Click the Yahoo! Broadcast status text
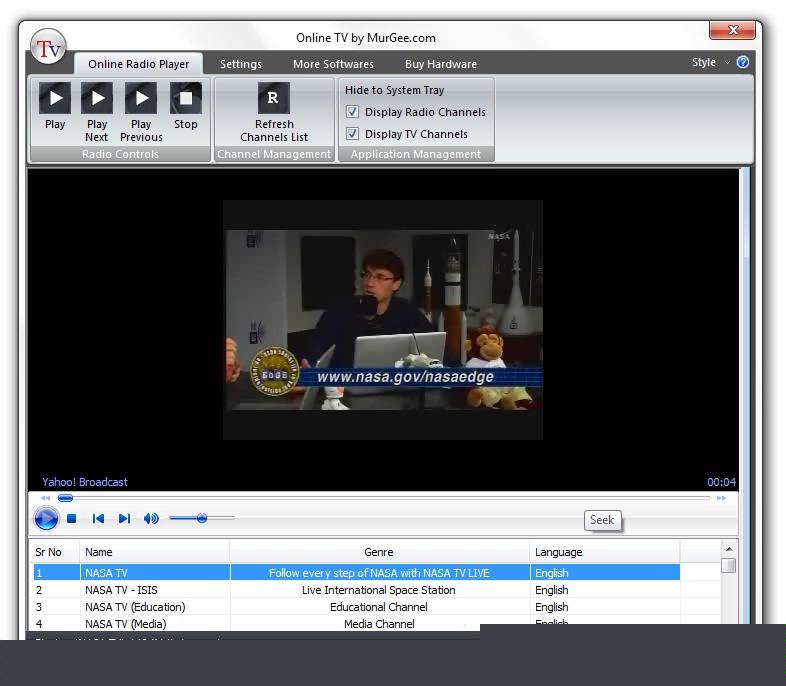The height and width of the screenshot is (686, 786). pos(85,482)
